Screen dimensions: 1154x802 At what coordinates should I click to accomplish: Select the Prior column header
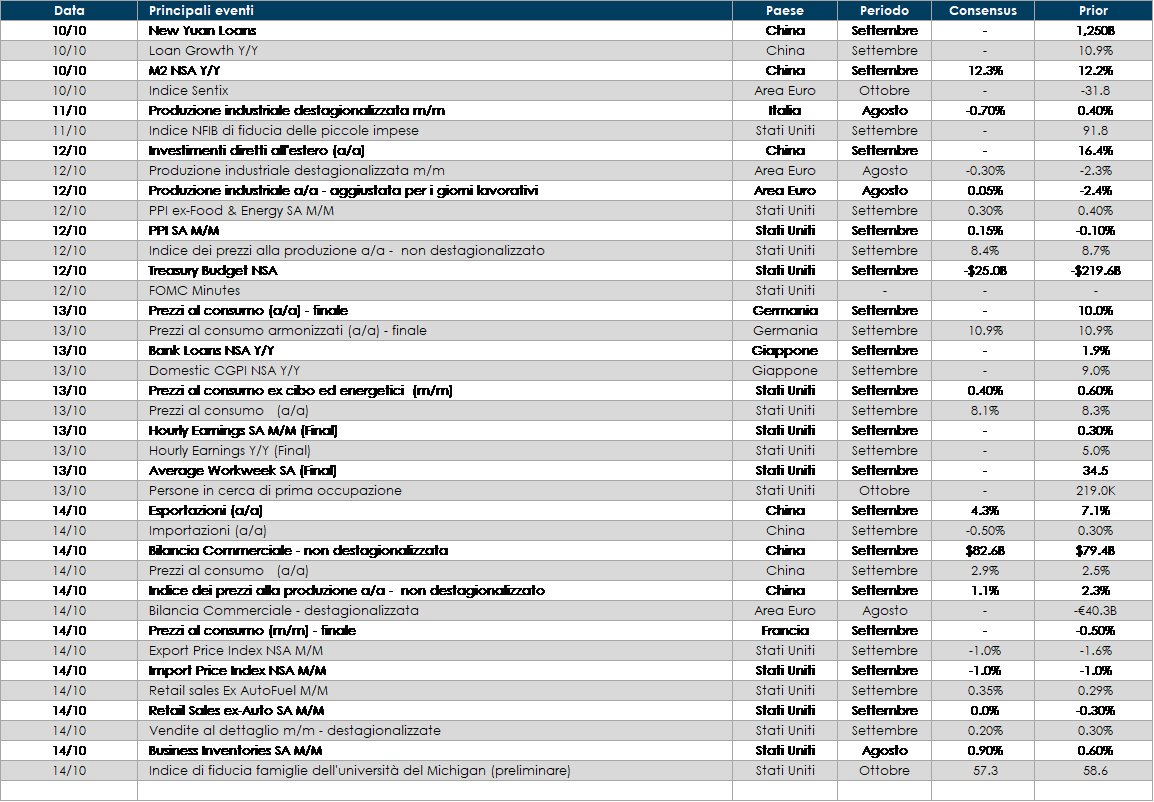(1093, 11)
